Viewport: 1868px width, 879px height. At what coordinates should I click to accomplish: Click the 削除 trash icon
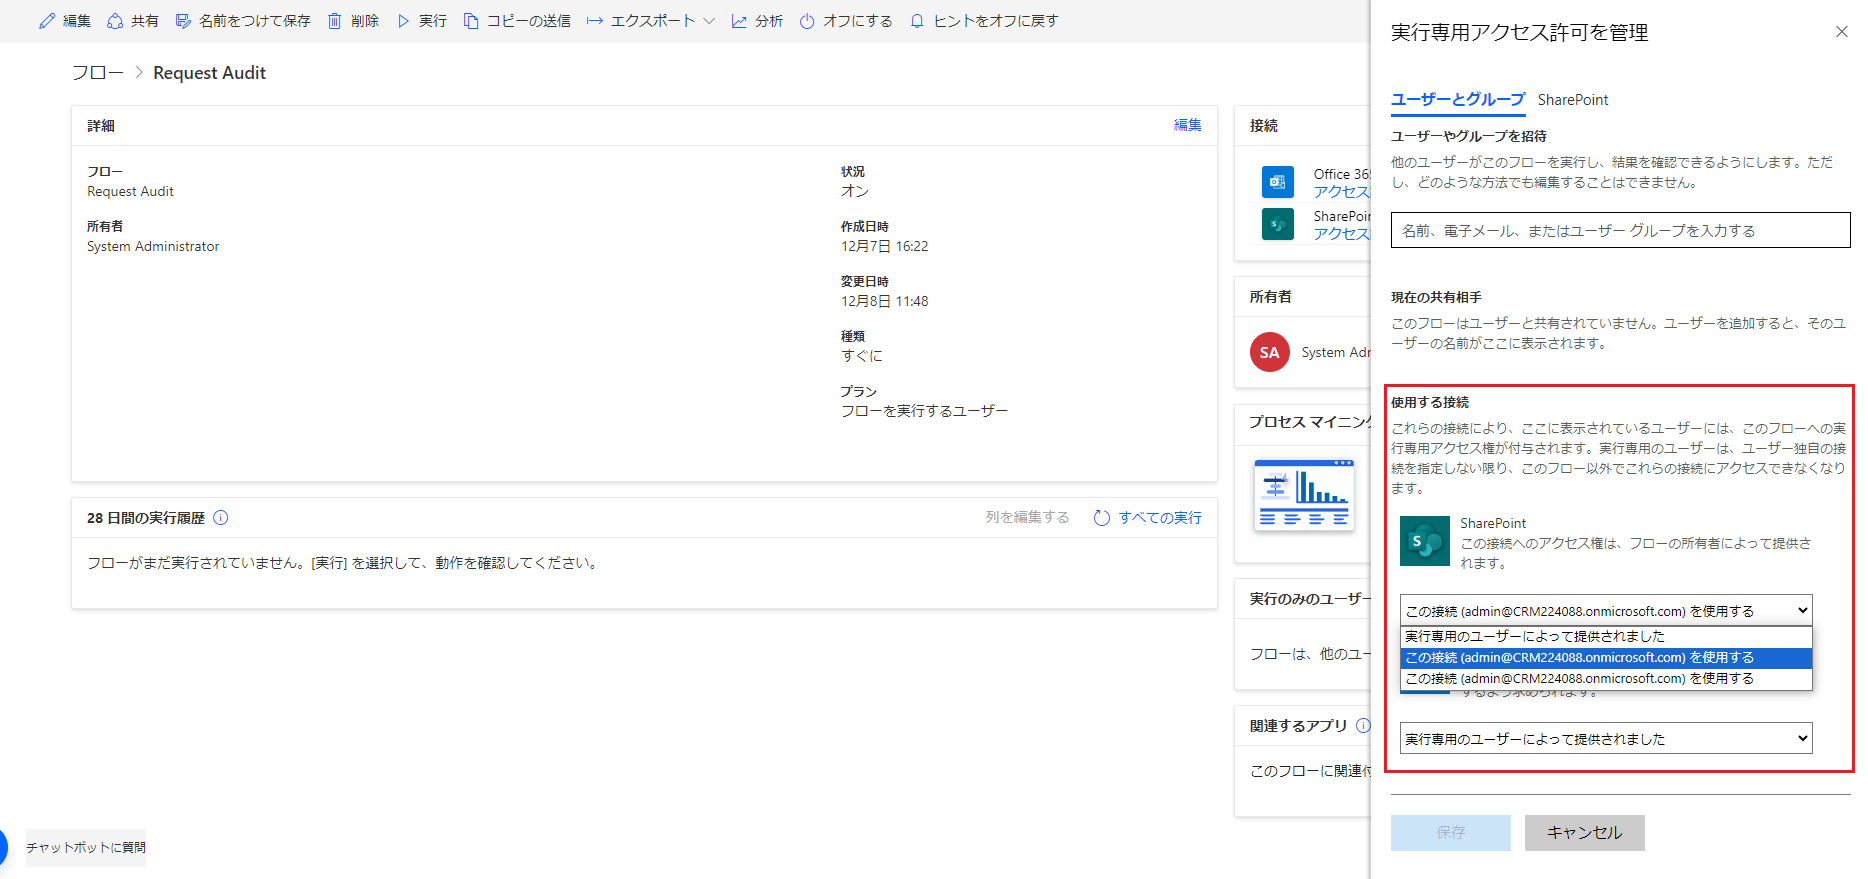pos(335,21)
